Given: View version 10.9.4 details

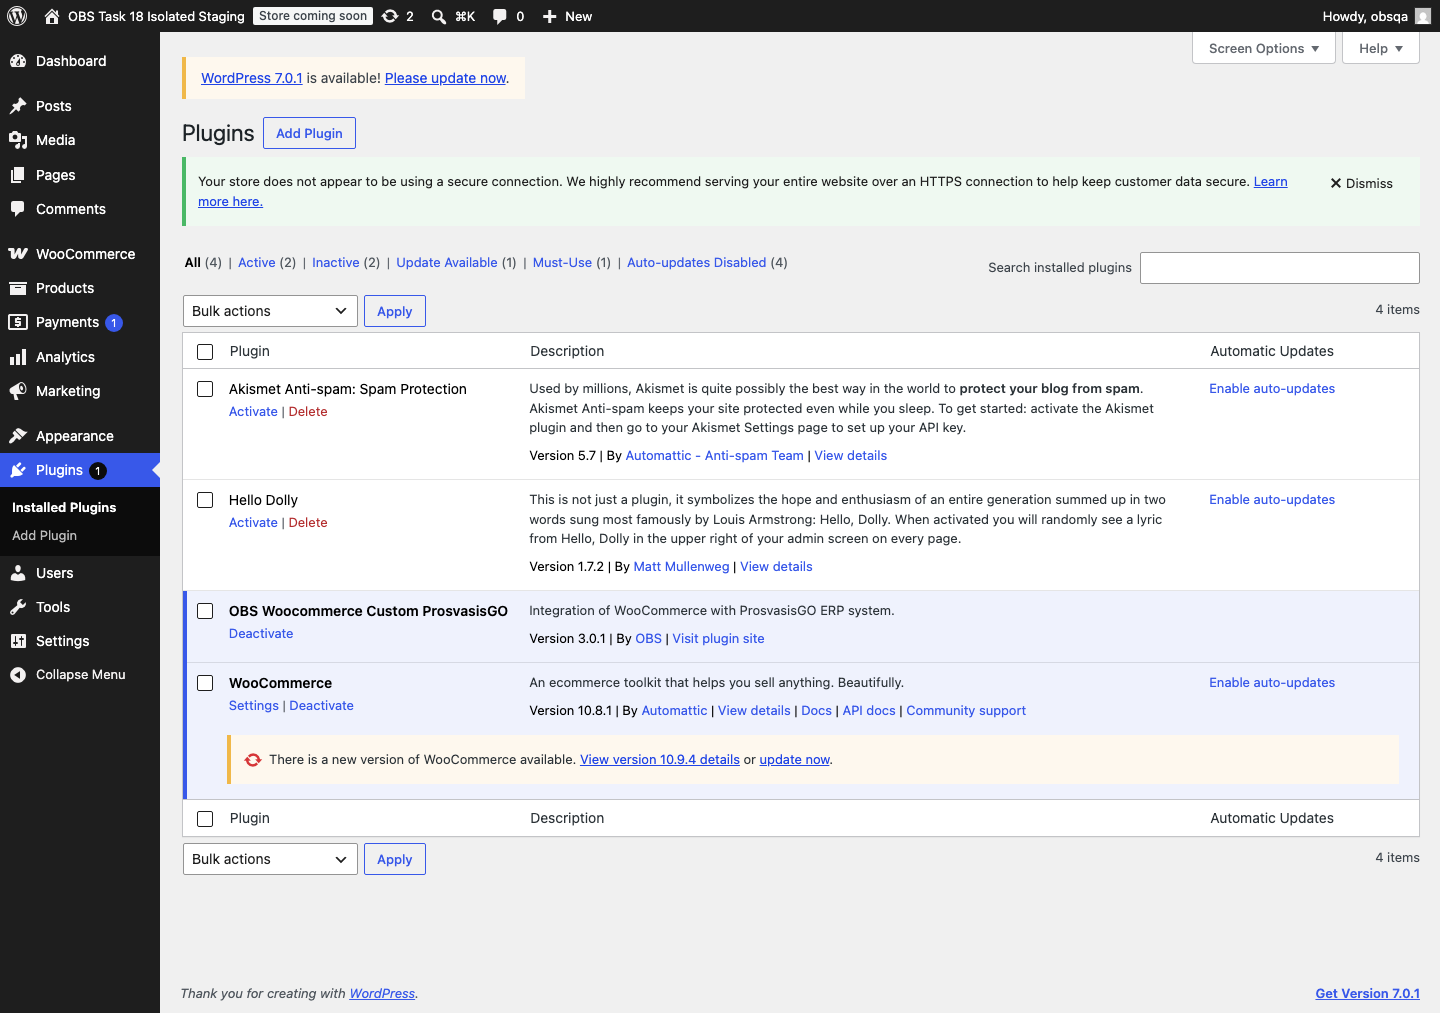Looking at the screenshot, I should [x=660, y=759].
